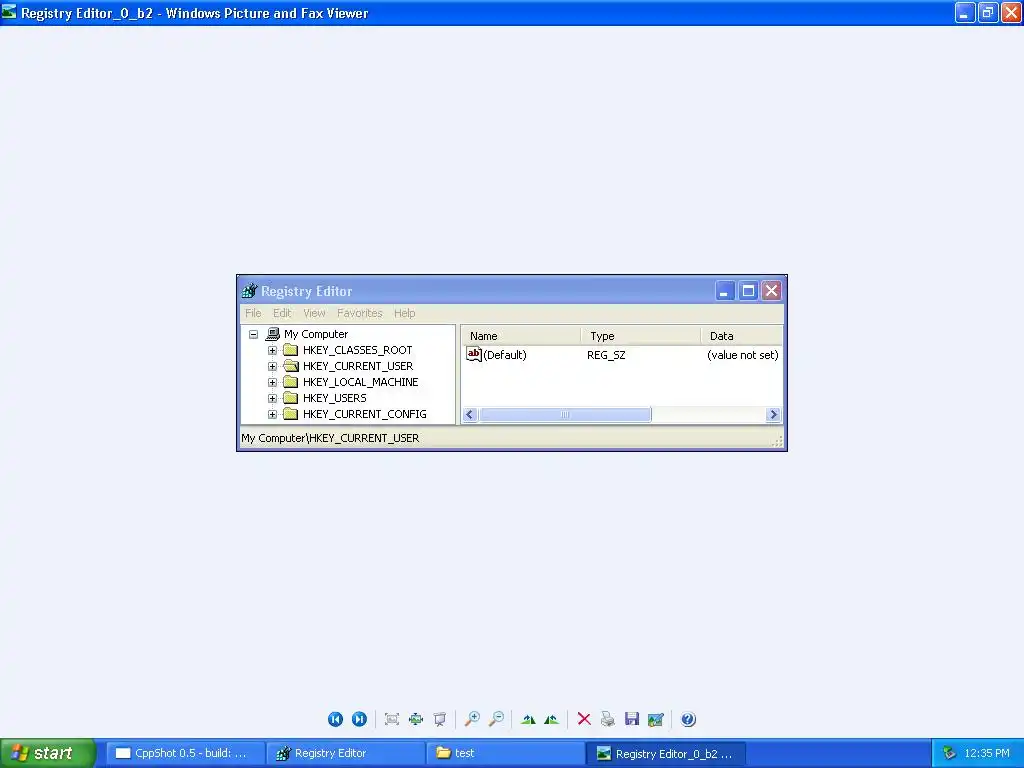1024x768 pixels.
Task: Click the (value not set) data cell
Action: [x=743, y=355]
